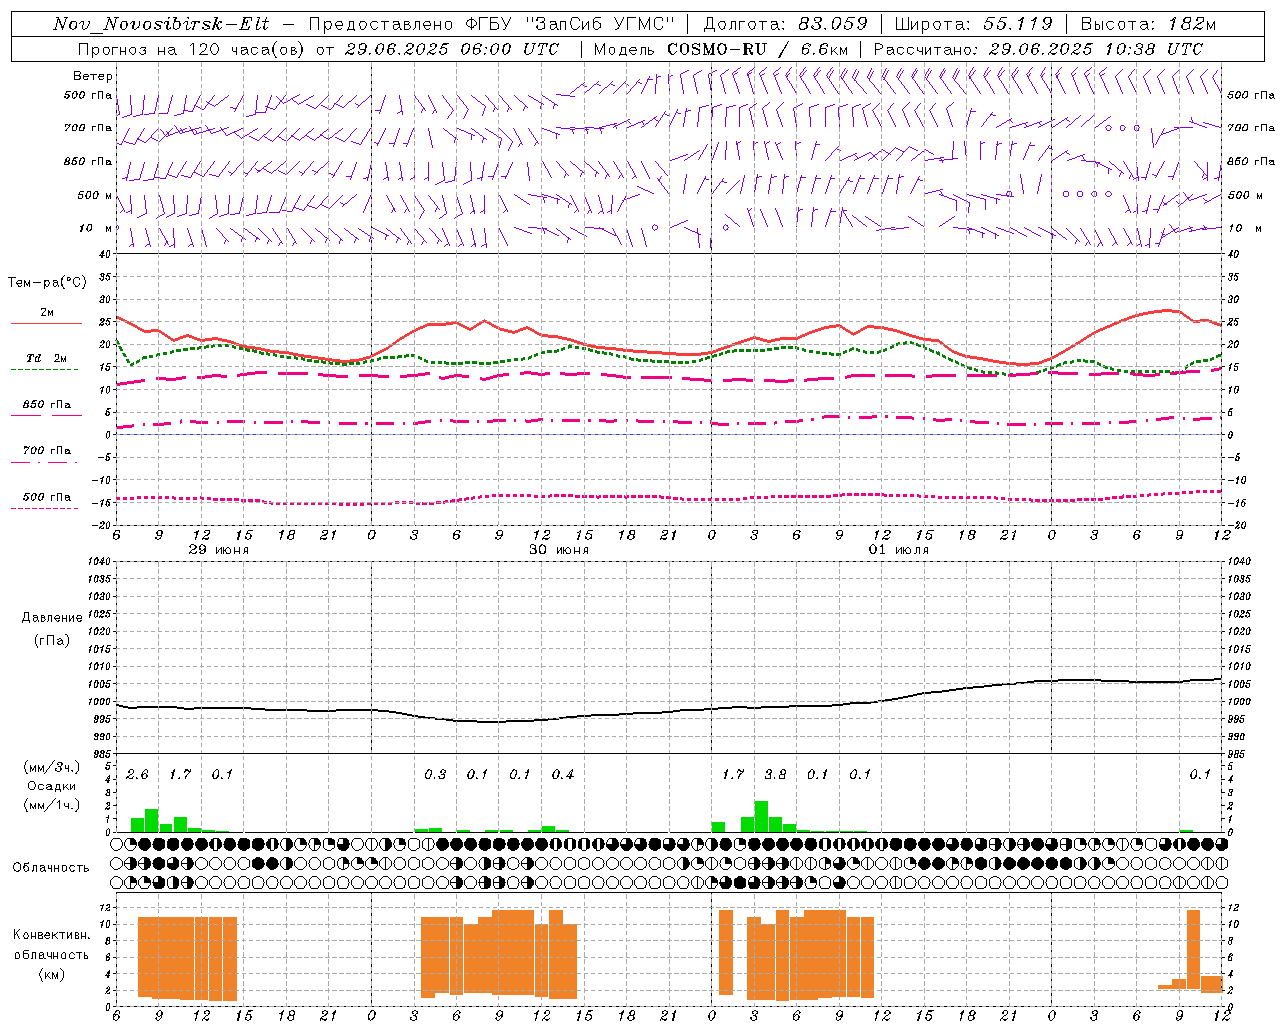The image size is (1280, 1024).
Task: Click the 700 гПа temperature legend label
Action: (47, 451)
